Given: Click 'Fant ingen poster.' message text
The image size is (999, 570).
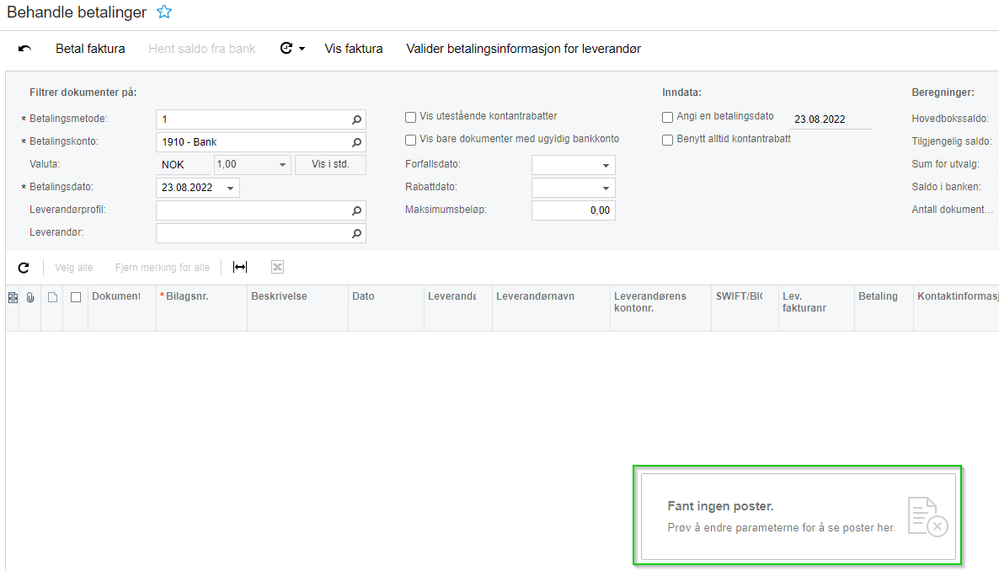Looking at the screenshot, I should [721, 506].
